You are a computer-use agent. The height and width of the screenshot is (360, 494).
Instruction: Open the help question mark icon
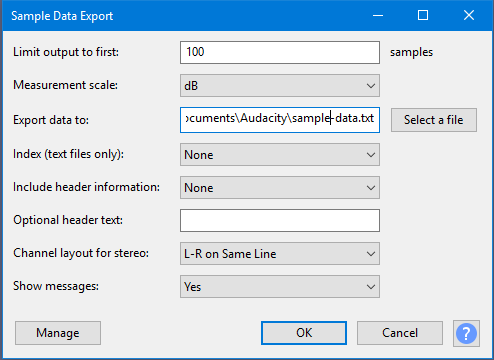(466, 333)
